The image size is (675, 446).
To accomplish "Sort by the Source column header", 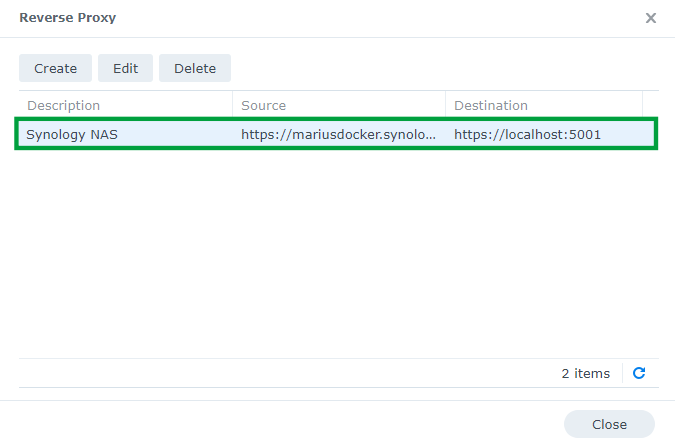I will coord(339,105).
